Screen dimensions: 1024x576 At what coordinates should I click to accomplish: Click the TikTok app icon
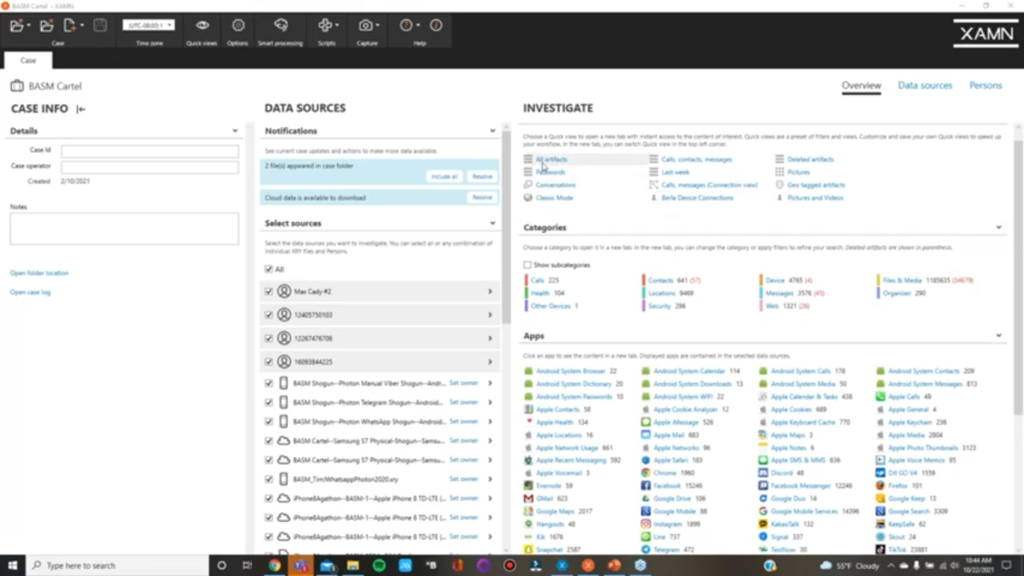click(x=880, y=549)
